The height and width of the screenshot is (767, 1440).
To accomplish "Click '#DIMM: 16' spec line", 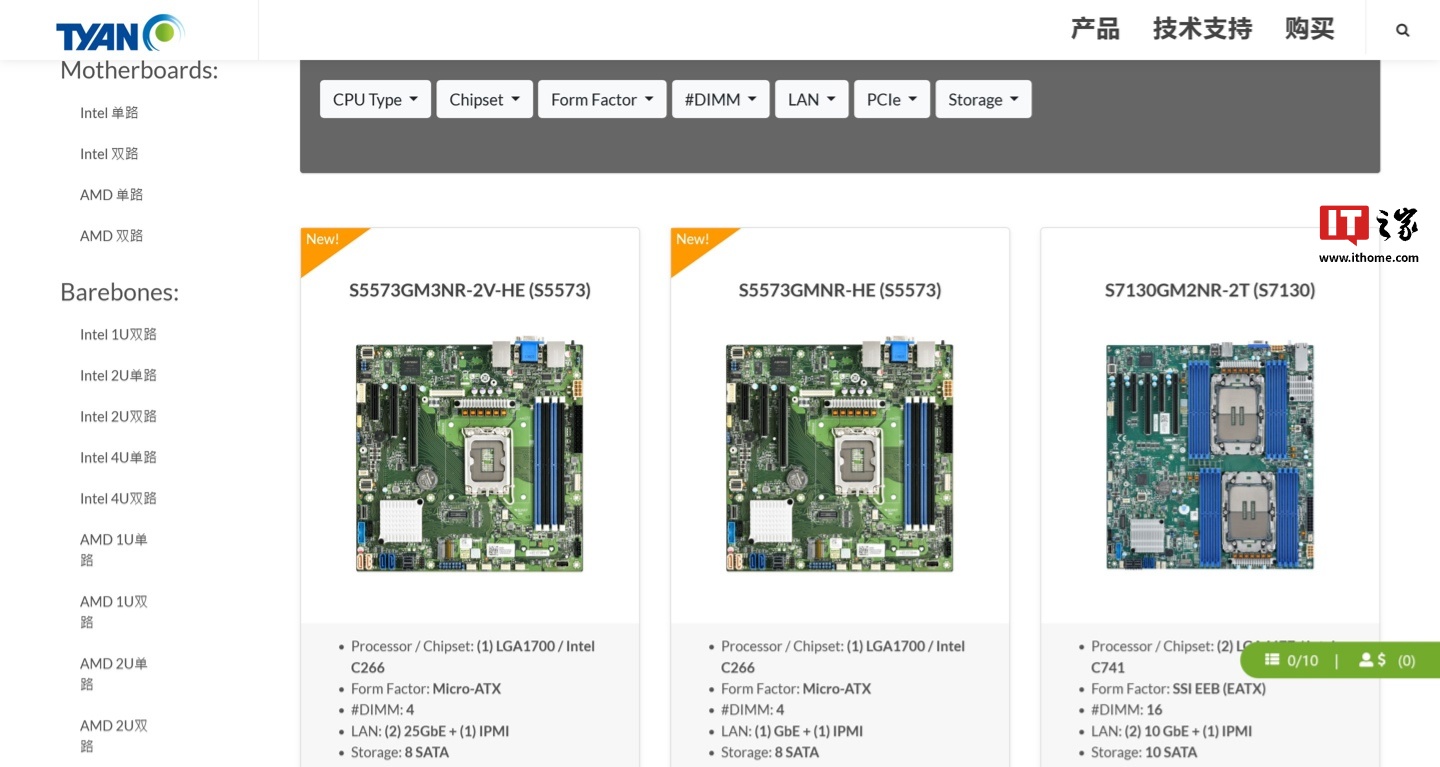I will (x=1127, y=710).
